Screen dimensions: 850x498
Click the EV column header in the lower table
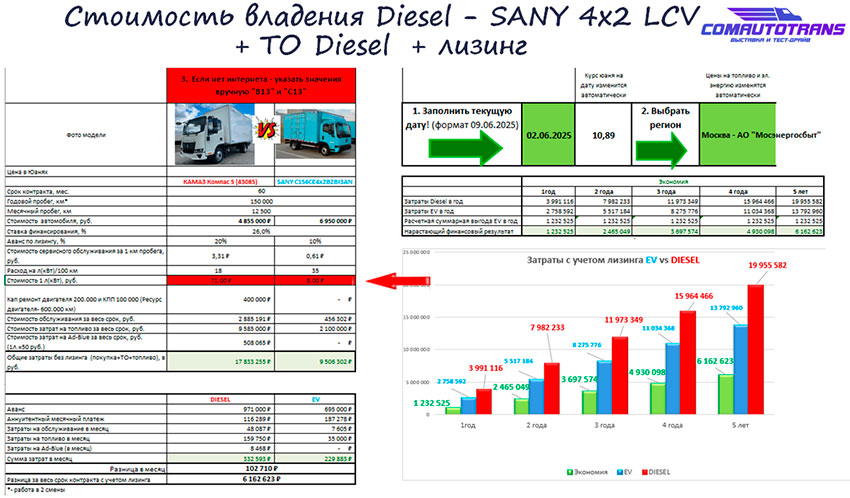click(315, 399)
